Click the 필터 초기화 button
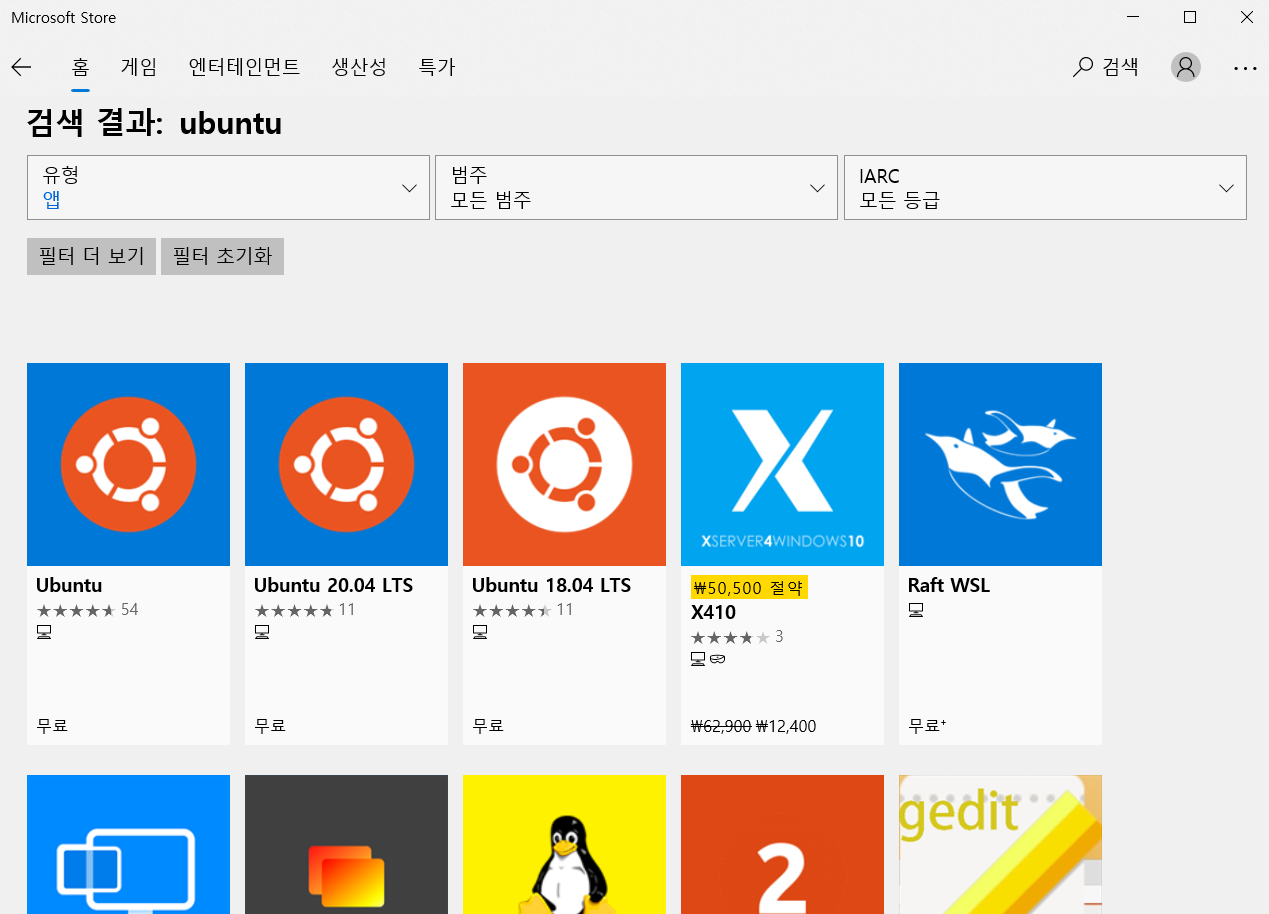Image resolution: width=1269 pixels, height=914 pixels. tap(222, 256)
